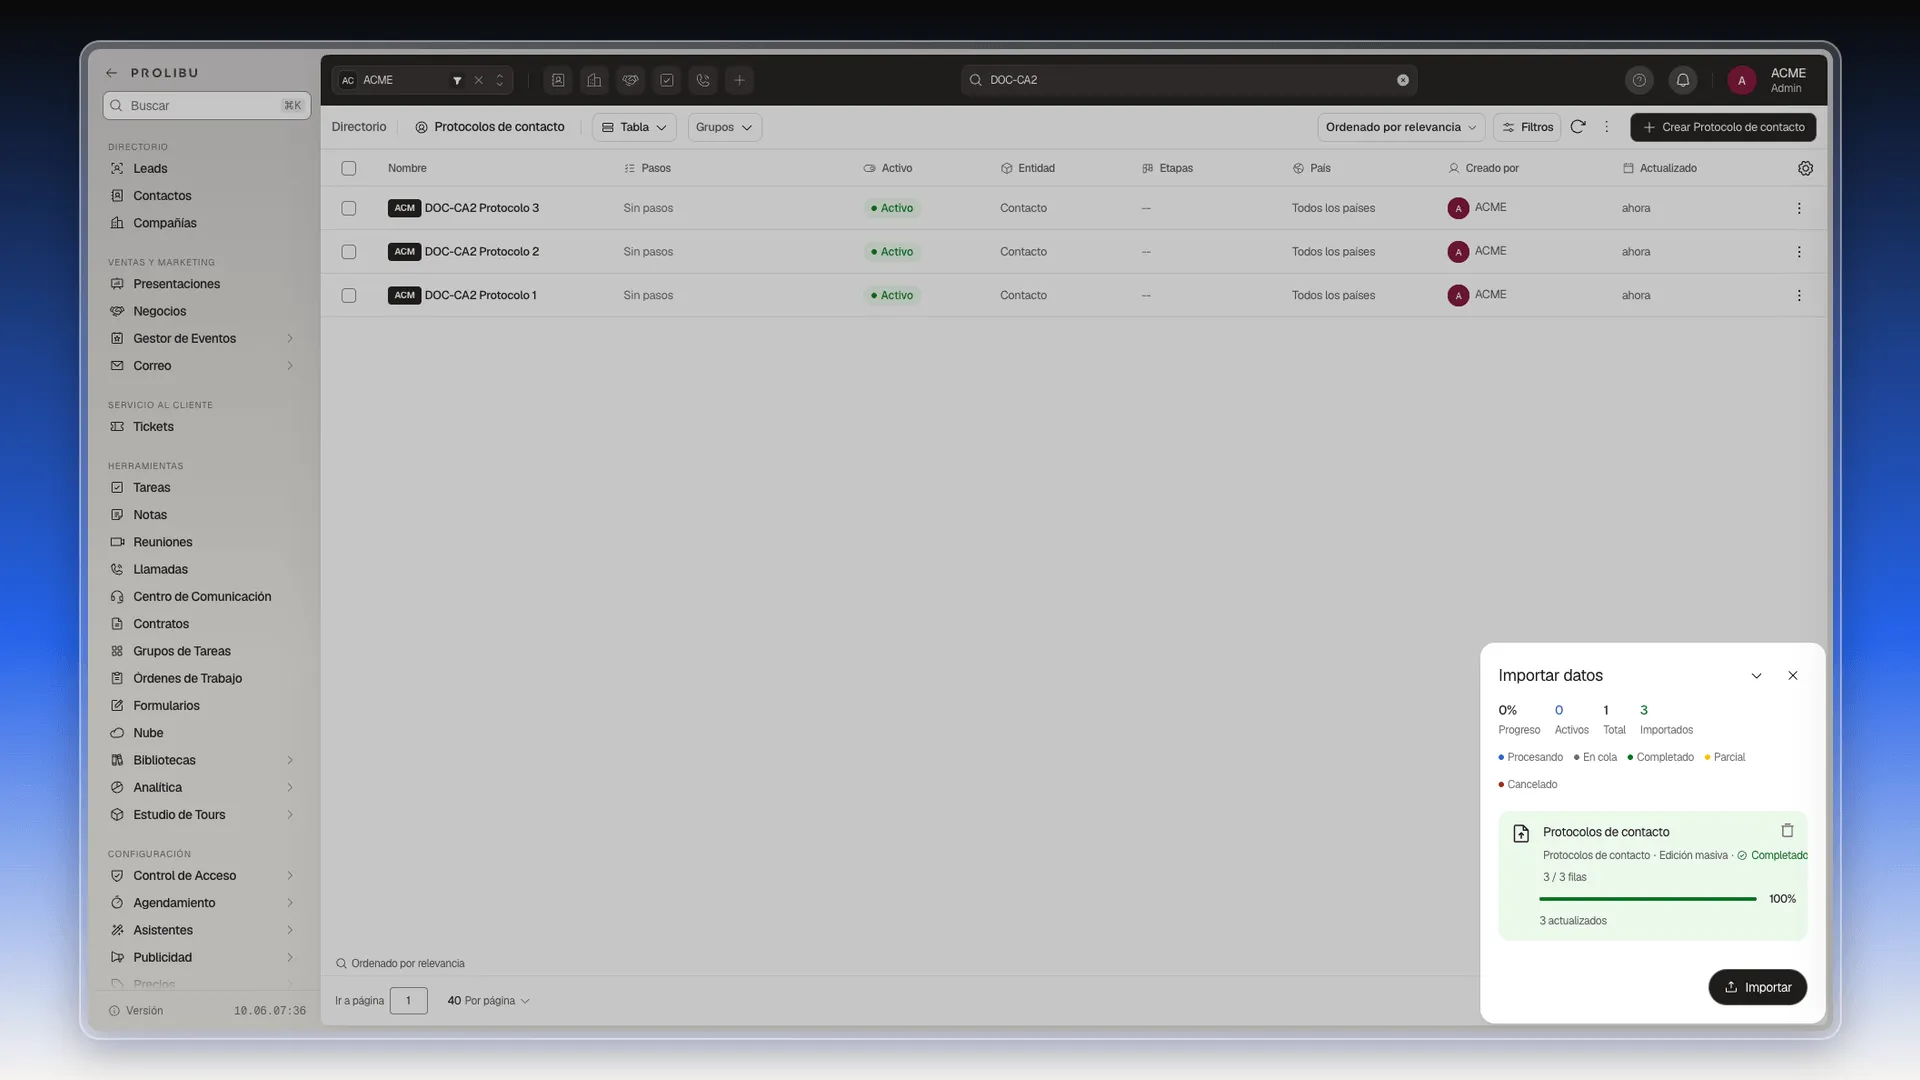
Task: Open the ACME workspace selector
Action: click(421, 80)
